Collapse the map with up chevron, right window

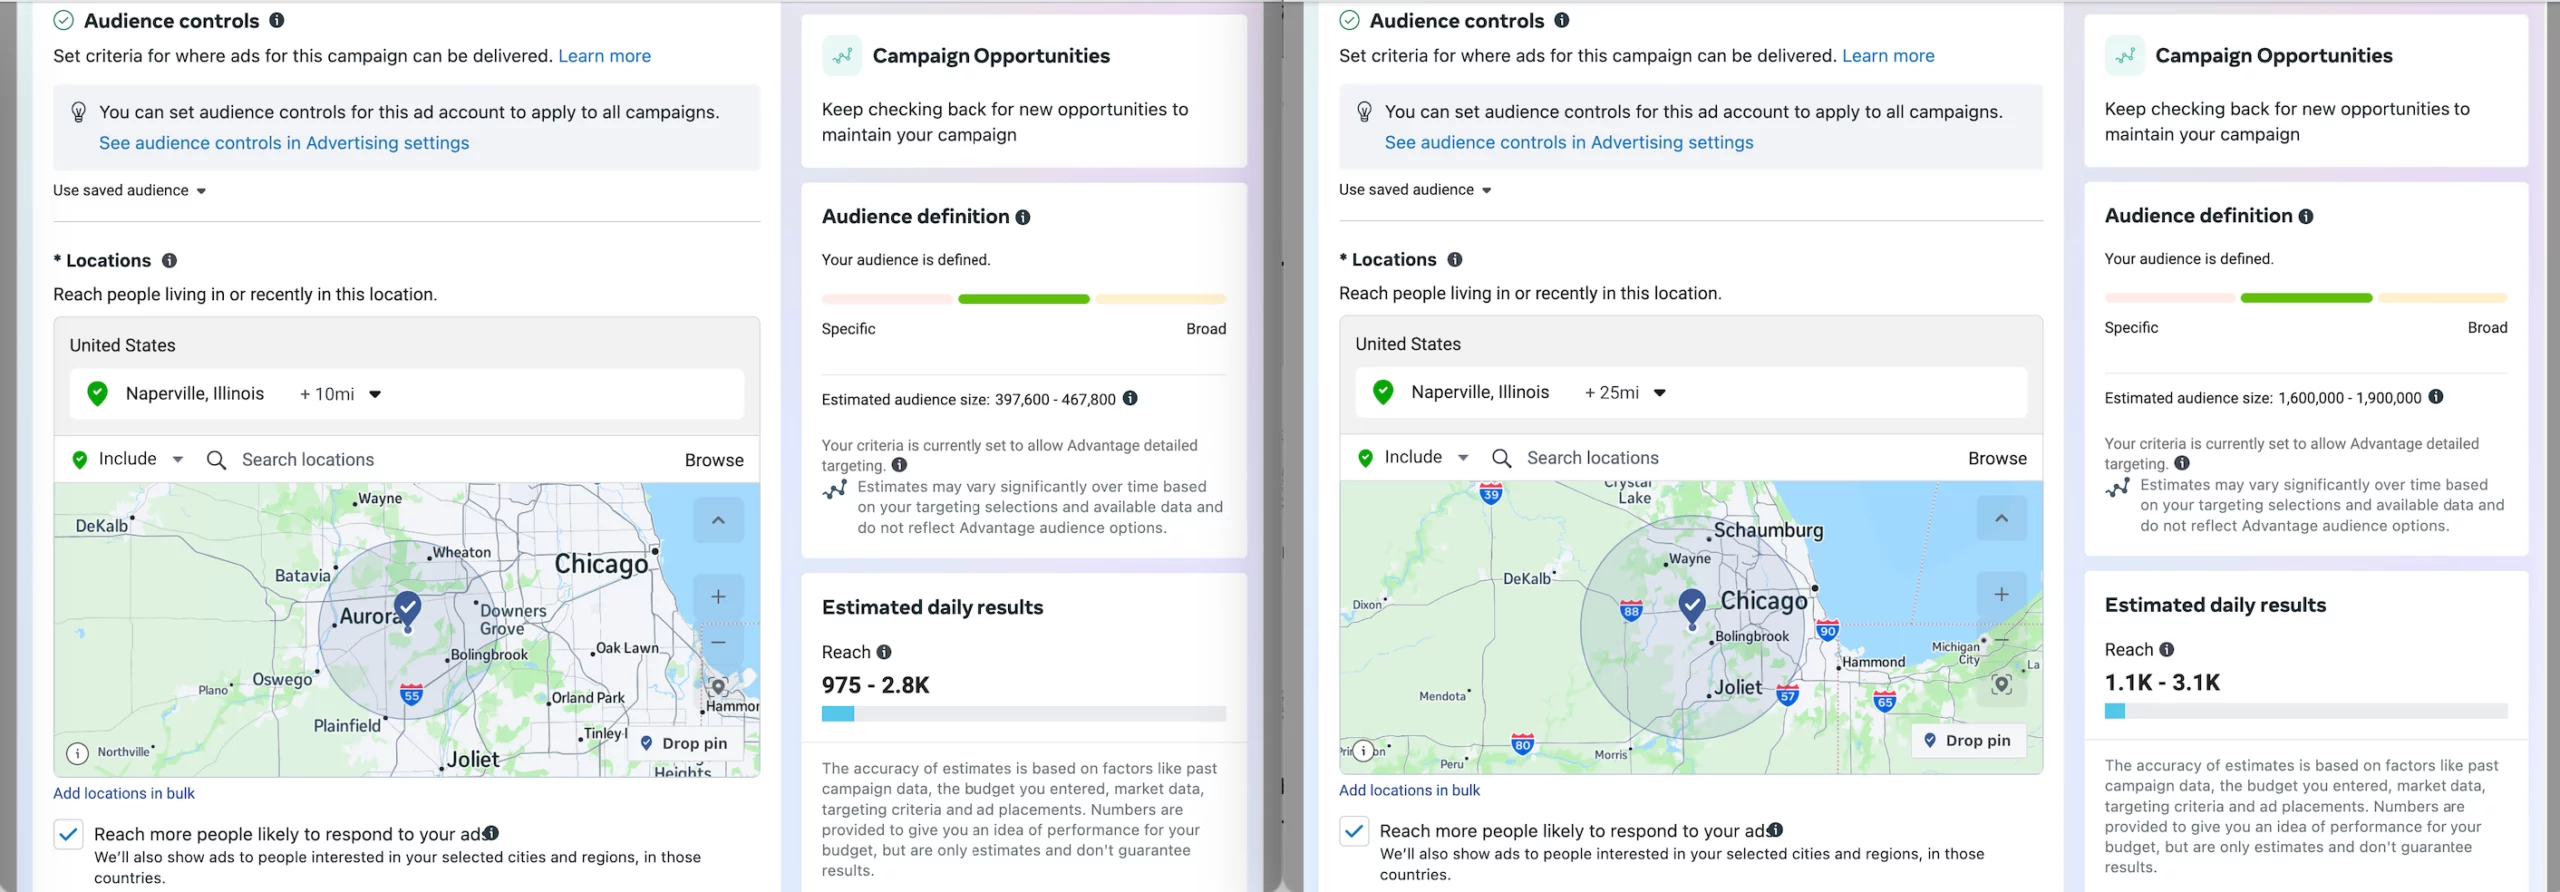click(x=2002, y=518)
